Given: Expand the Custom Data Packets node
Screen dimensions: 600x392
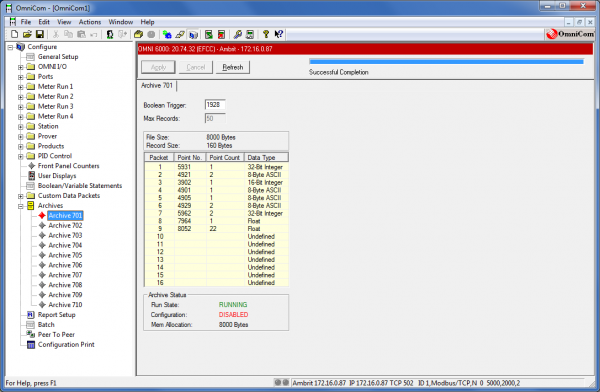Looking at the screenshot, I should [21, 196].
